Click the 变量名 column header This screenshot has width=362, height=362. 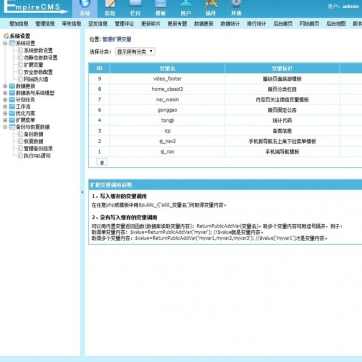pyautogui.click(x=167, y=68)
